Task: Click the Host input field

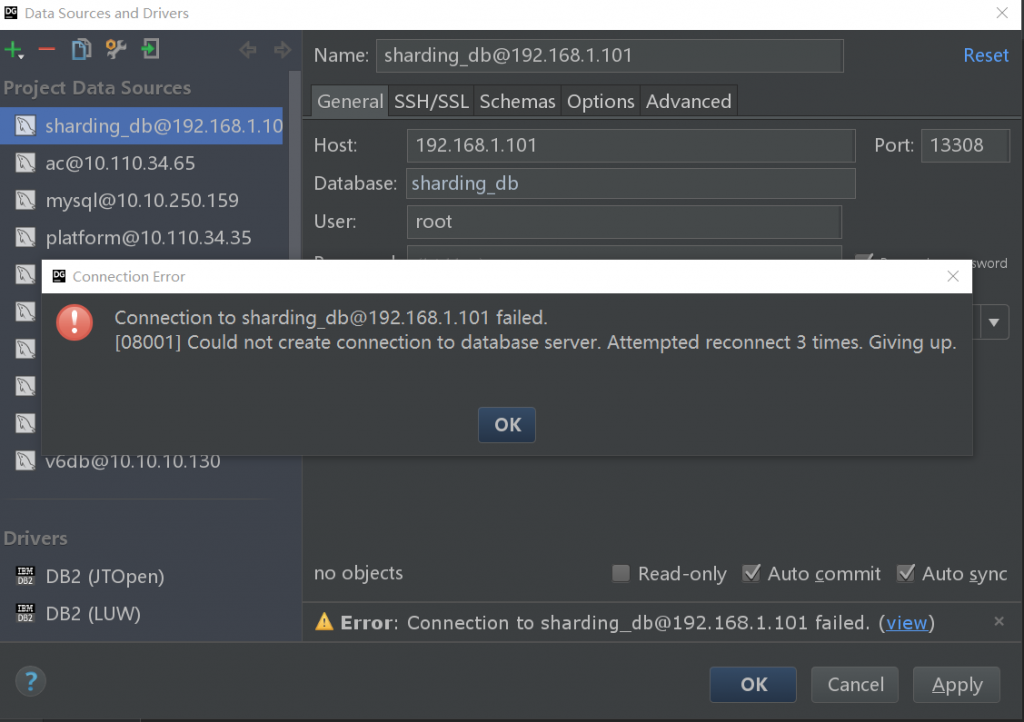Action: tap(631, 145)
